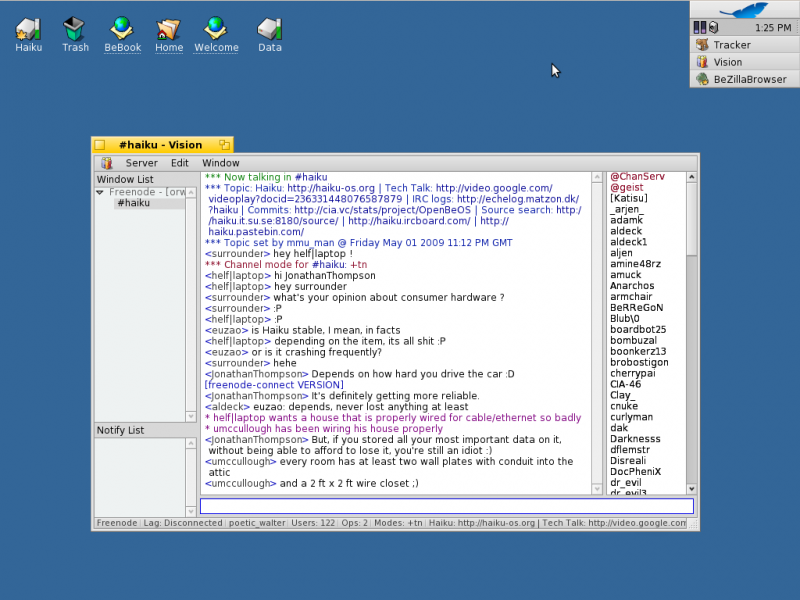Viewport: 800px width, 600px height.
Task: Click Notify List scrollbar up arrow
Action: tap(191, 443)
